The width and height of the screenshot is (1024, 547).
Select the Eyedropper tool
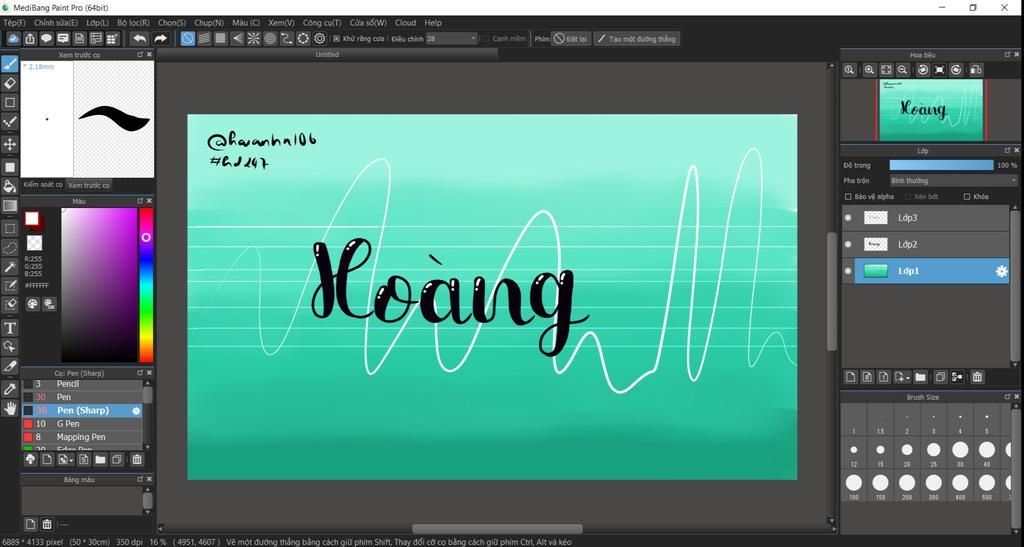10,389
